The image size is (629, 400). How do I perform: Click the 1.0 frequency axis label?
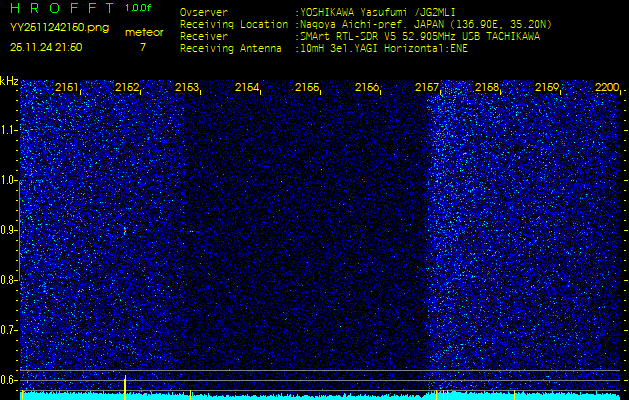click(x=8, y=180)
